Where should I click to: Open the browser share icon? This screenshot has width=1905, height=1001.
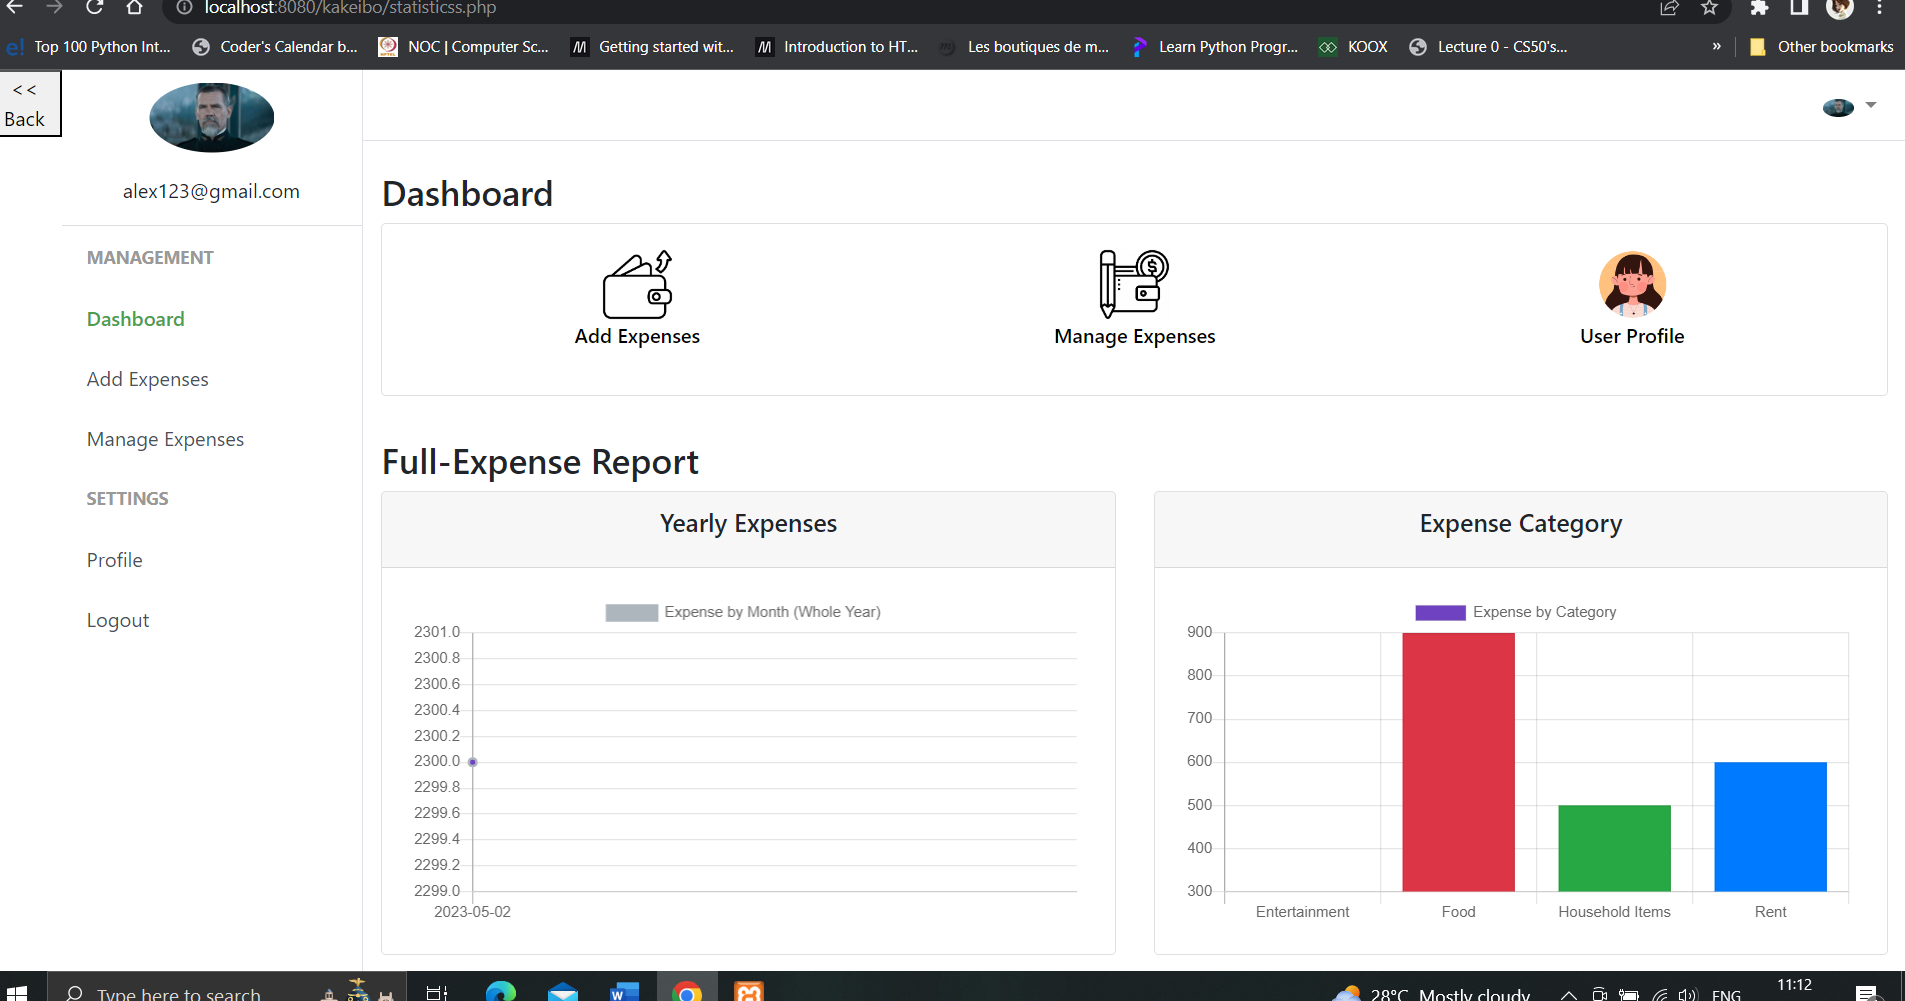[x=1668, y=8]
